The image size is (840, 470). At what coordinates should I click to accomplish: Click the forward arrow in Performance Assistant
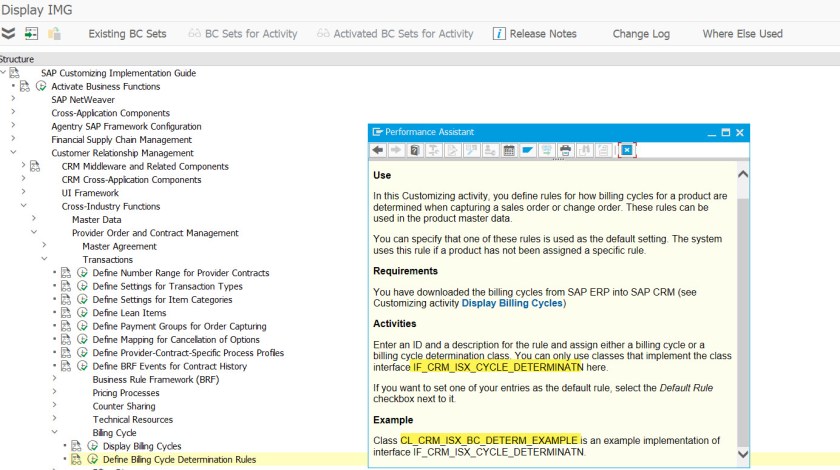pyautogui.click(x=396, y=150)
